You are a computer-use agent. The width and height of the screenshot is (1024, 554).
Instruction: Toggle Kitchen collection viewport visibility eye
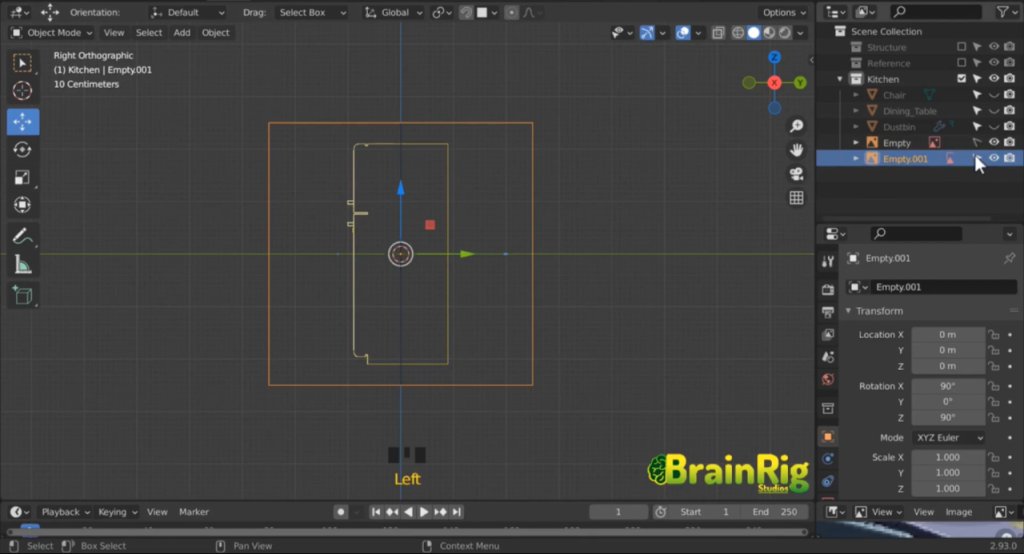pos(993,78)
